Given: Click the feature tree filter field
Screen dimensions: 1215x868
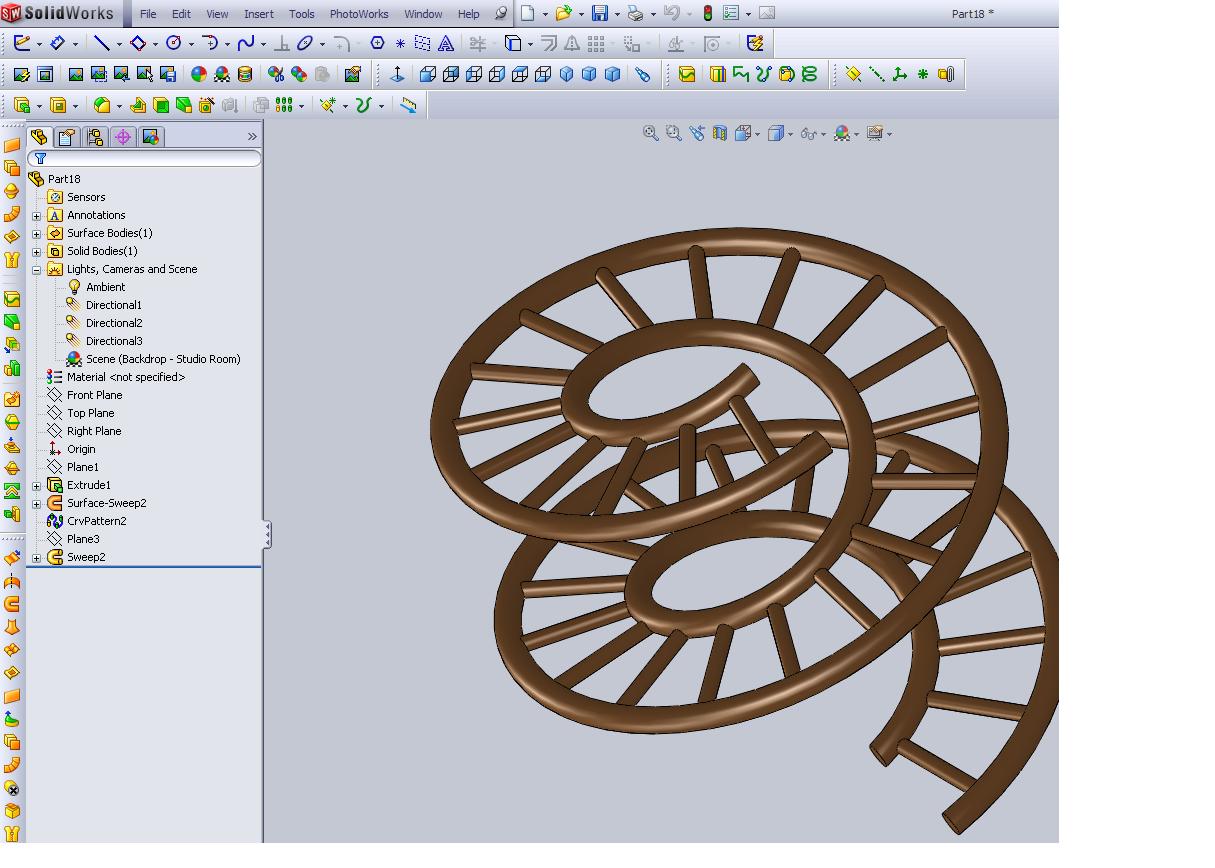Looking at the screenshot, I should [x=145, y=158].
